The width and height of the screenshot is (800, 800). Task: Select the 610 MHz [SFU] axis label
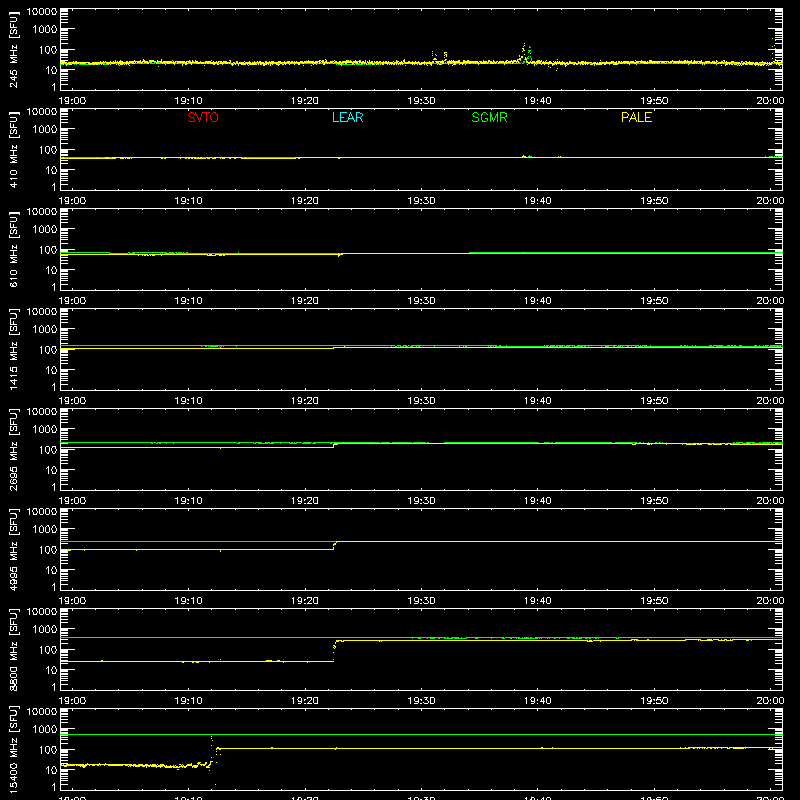click(14, 249)
